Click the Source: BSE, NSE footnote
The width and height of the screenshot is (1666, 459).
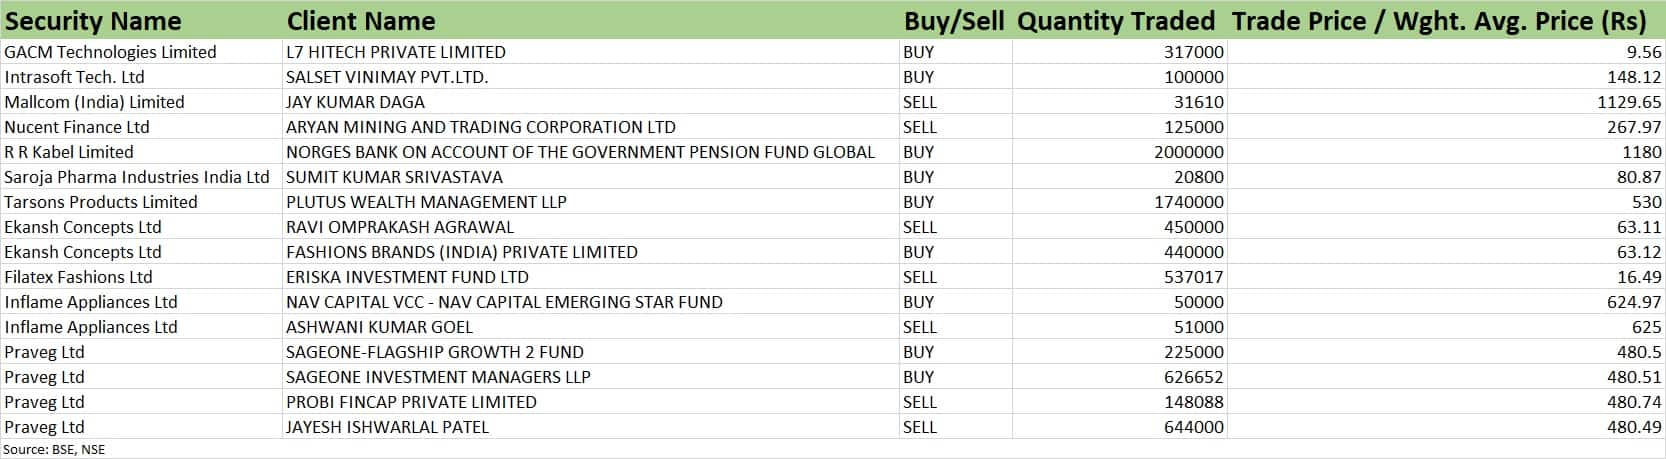(x=54, y=450)
